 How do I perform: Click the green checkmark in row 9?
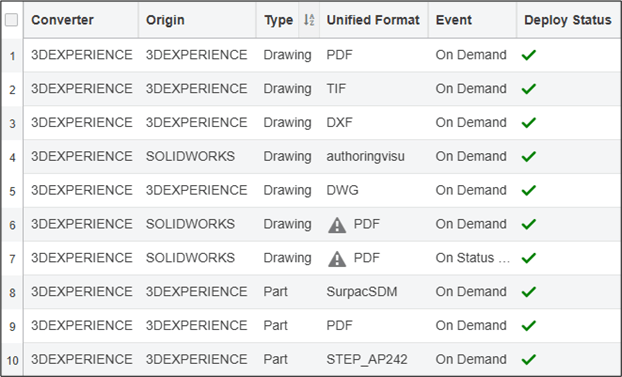529,326
